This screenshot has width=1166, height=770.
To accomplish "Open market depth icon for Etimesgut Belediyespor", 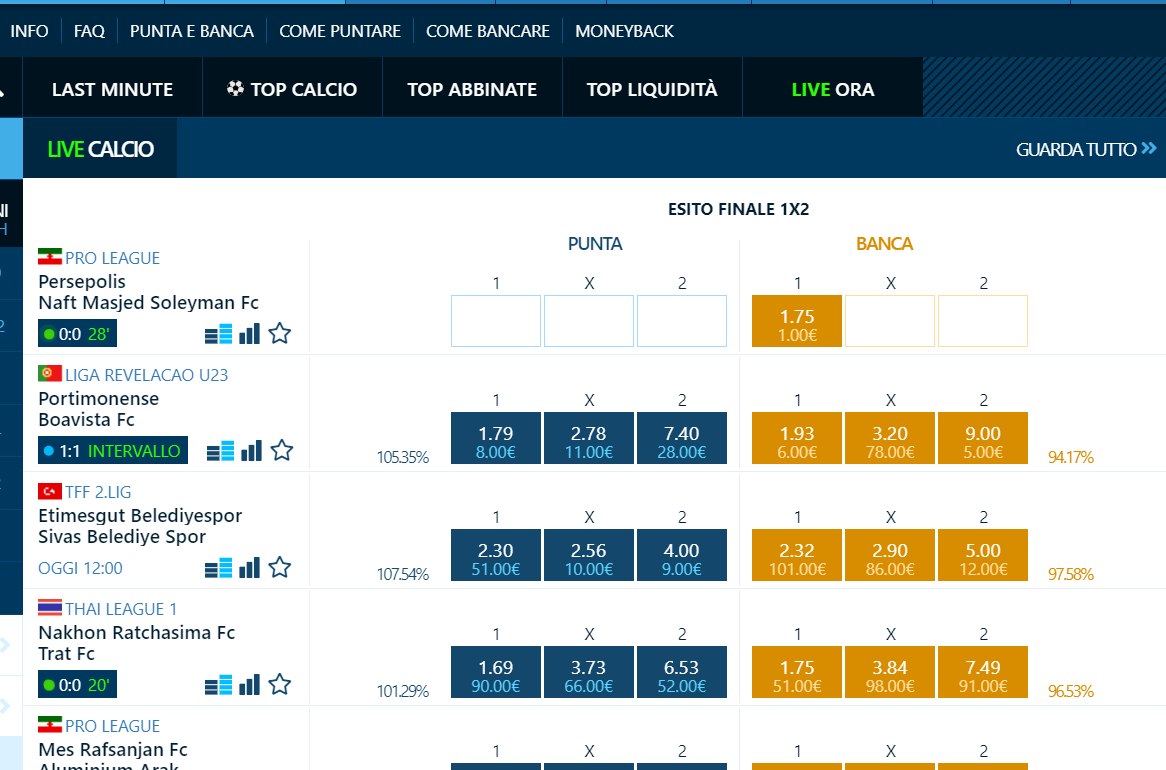I will click(219, 568).
